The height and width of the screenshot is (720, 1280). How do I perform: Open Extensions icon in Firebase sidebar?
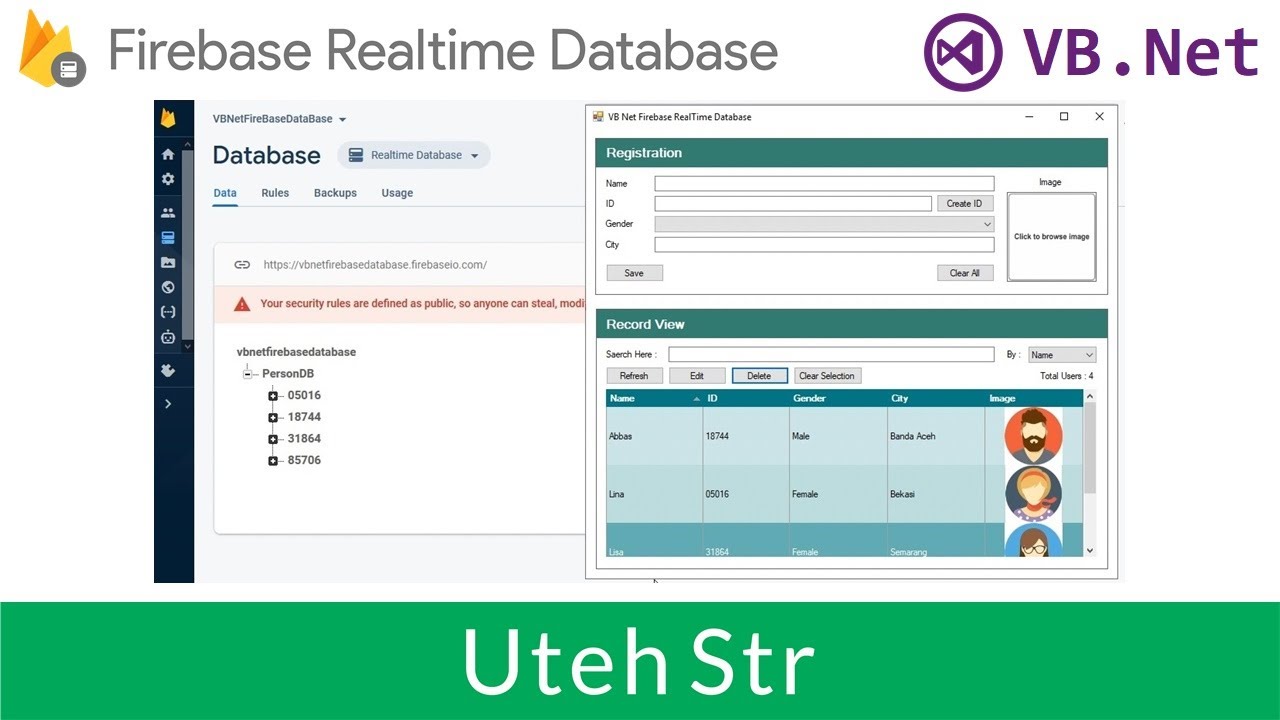(x=168, y=370)
